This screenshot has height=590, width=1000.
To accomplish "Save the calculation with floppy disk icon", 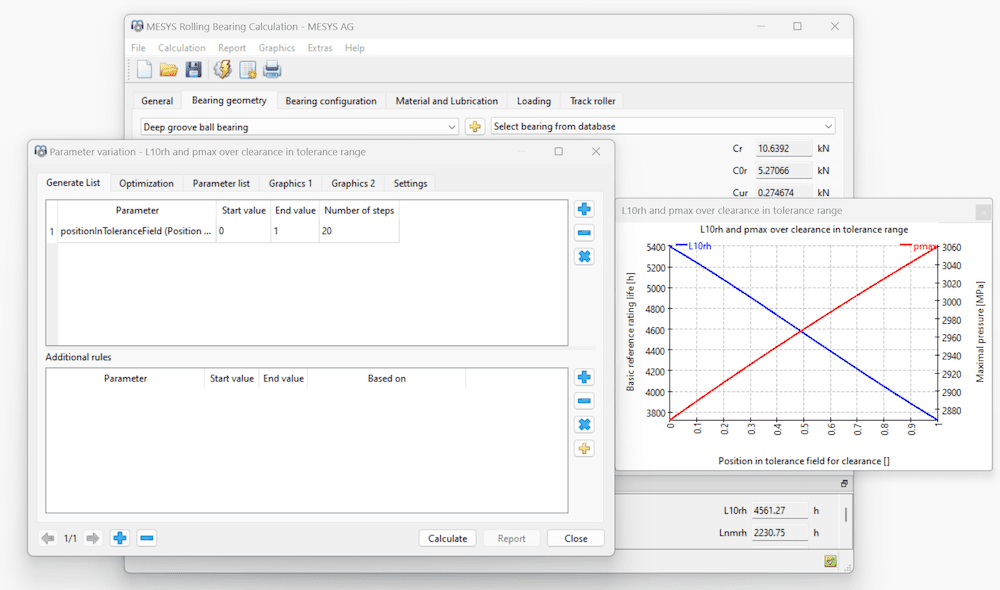I will click(194, 70).
